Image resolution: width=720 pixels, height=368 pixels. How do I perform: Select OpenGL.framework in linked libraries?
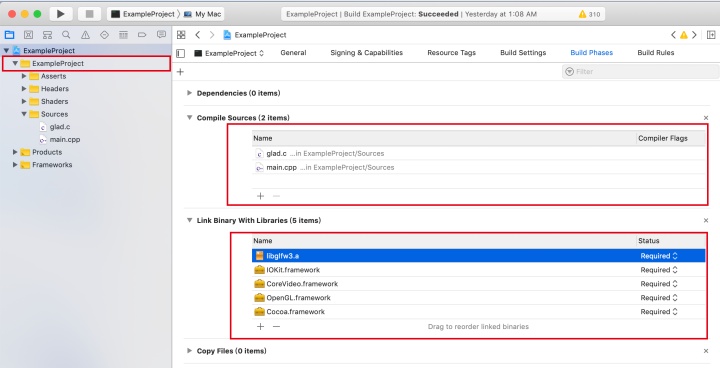(478, 298)
